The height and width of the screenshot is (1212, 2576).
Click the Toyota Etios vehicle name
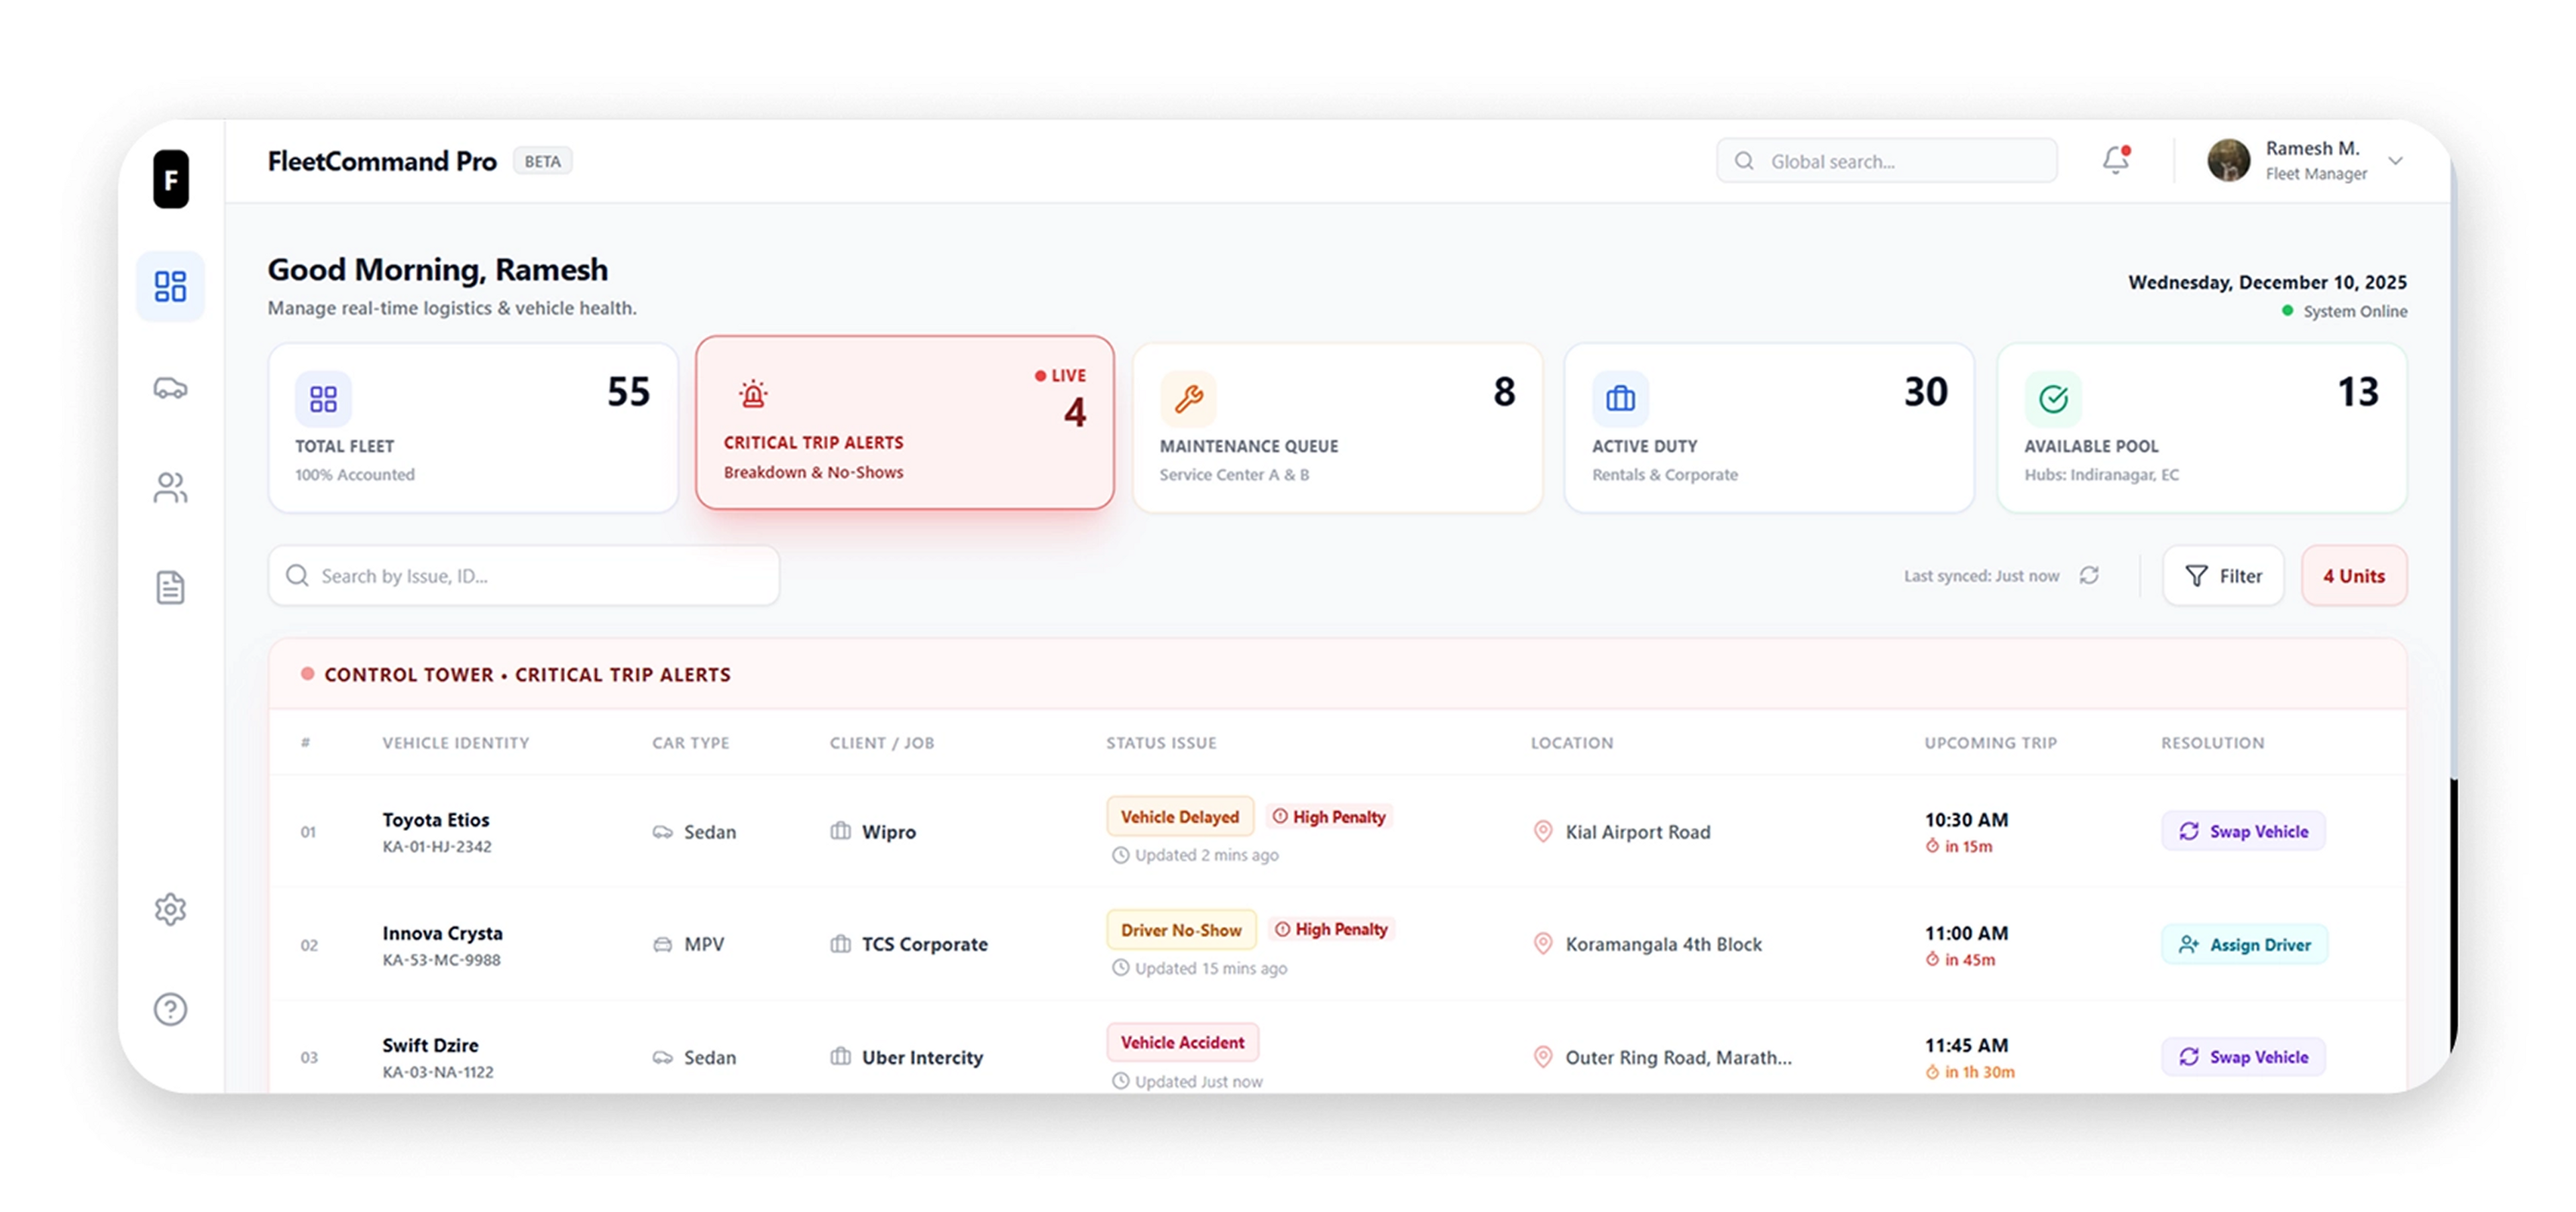click(x=436, y=820)
